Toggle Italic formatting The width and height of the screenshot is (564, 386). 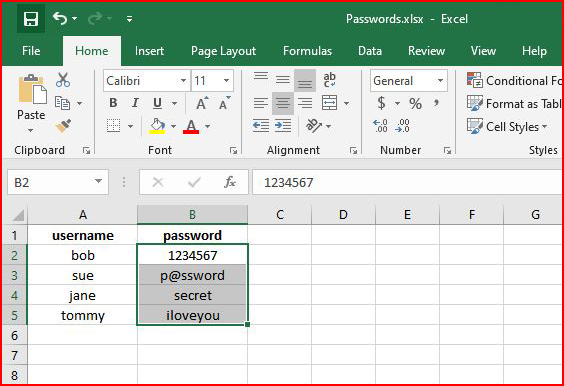[135, 103]
